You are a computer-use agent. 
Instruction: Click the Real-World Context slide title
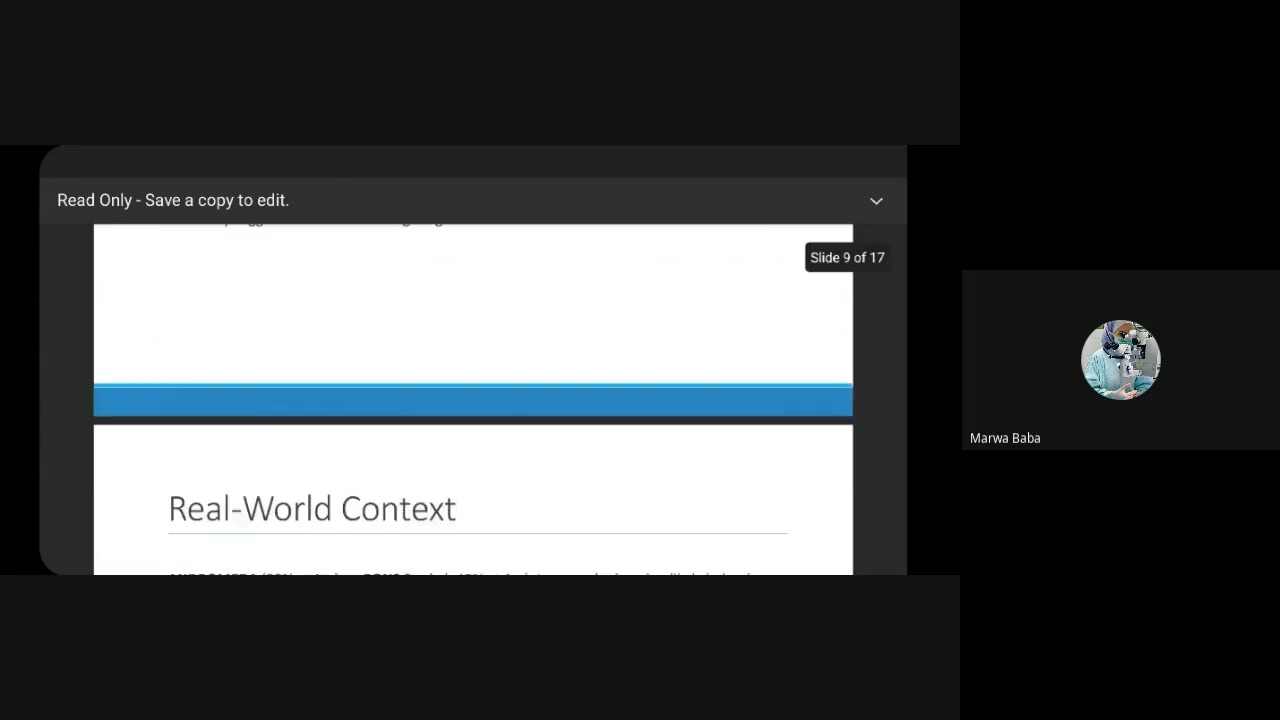point(312,508)
